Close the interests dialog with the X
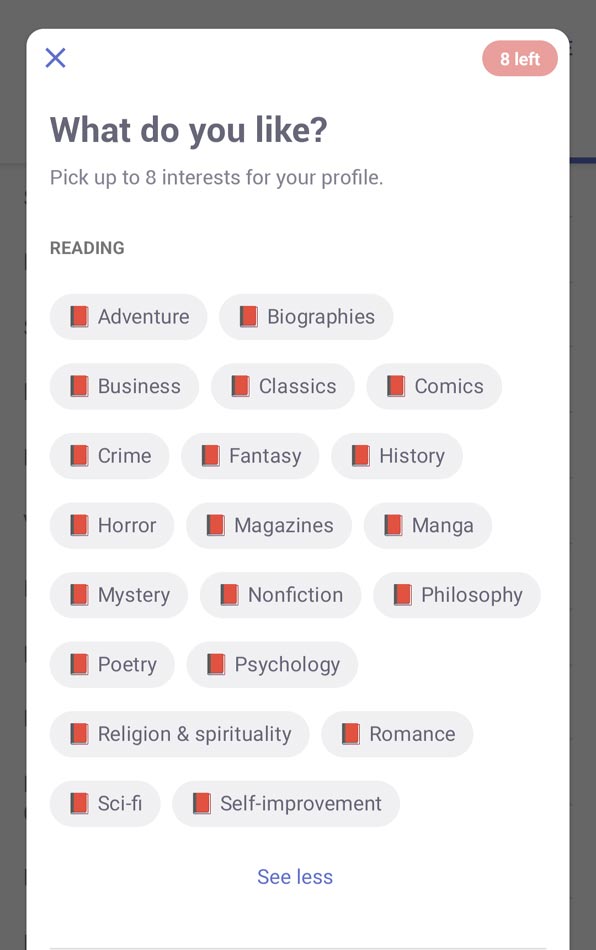Image resolution: width=596 pixels, height=950 pixels. pos(55,58)
